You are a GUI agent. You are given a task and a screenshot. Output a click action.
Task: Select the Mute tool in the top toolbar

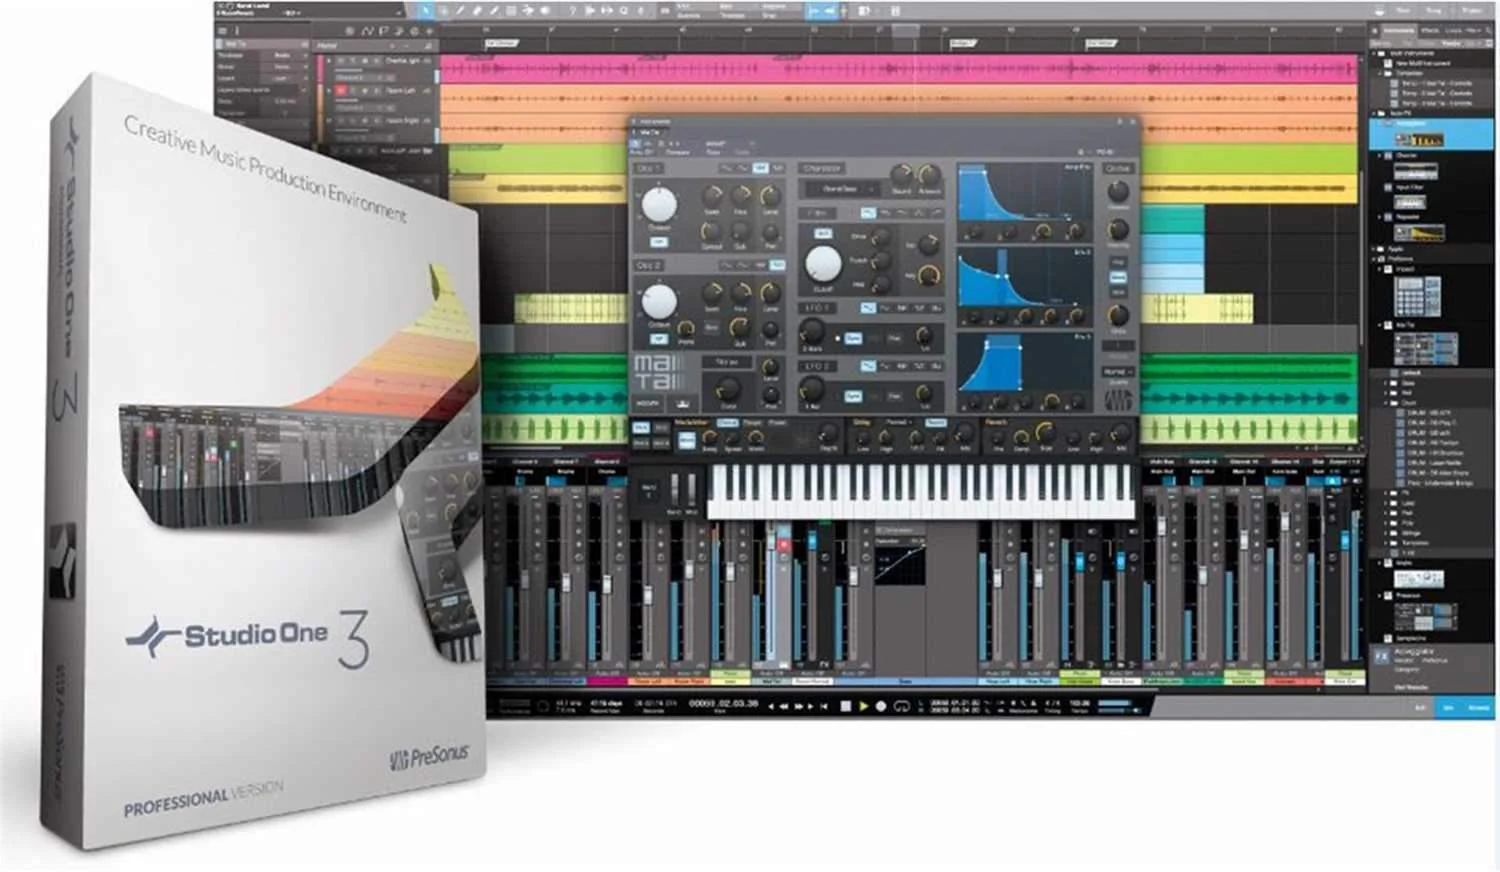[x=511, y=11]
